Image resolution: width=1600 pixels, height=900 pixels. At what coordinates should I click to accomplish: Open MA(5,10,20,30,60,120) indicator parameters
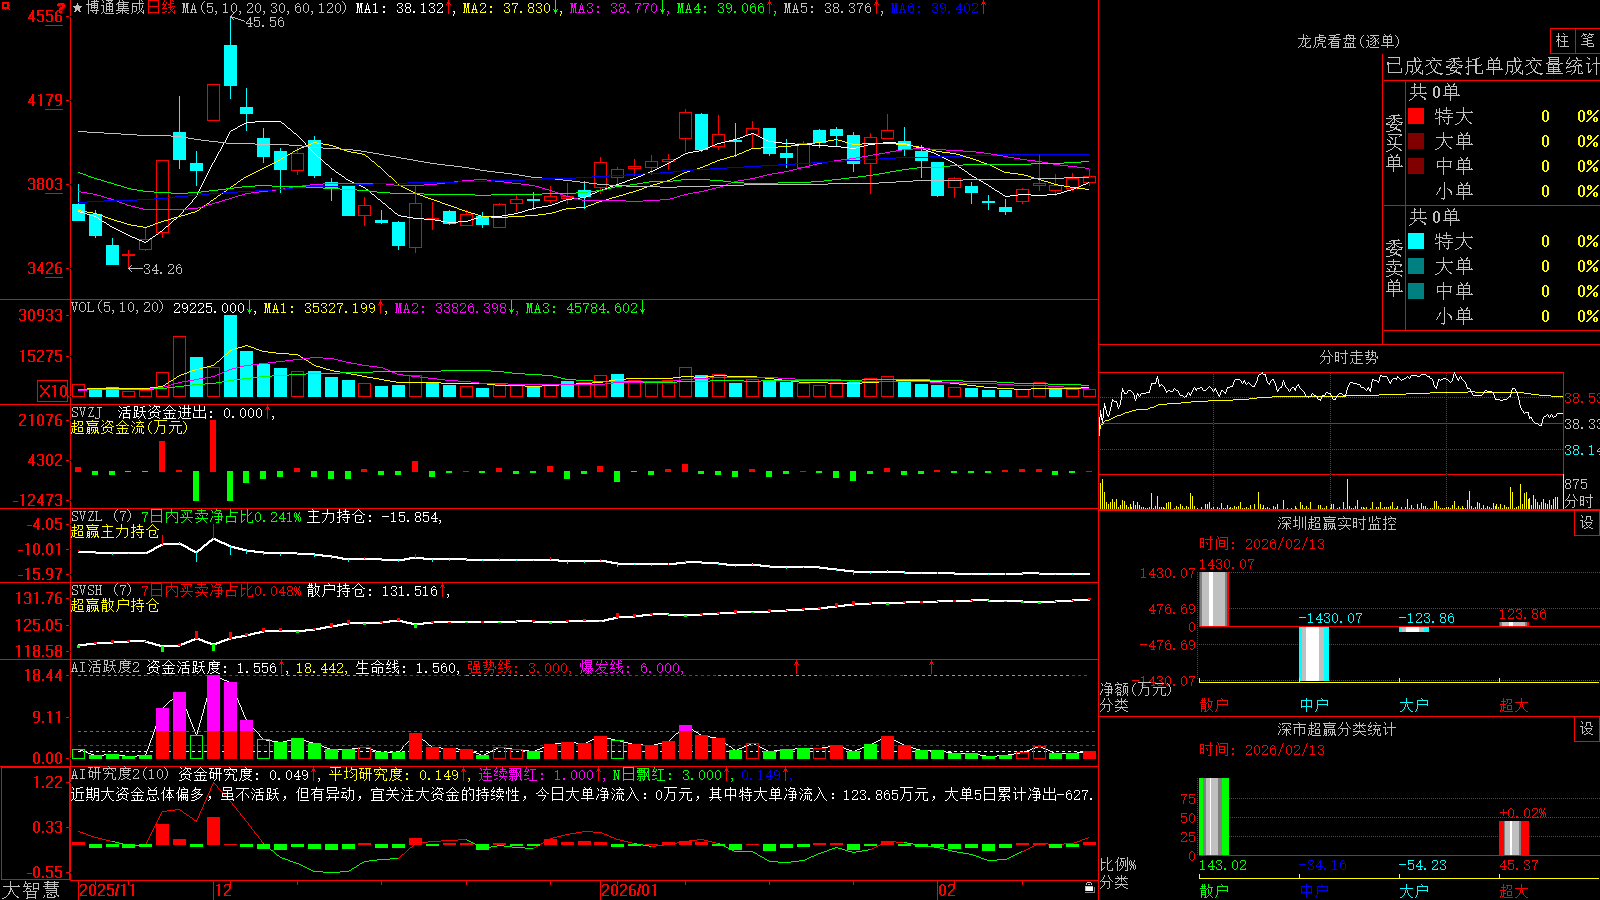tap(264, 8)
